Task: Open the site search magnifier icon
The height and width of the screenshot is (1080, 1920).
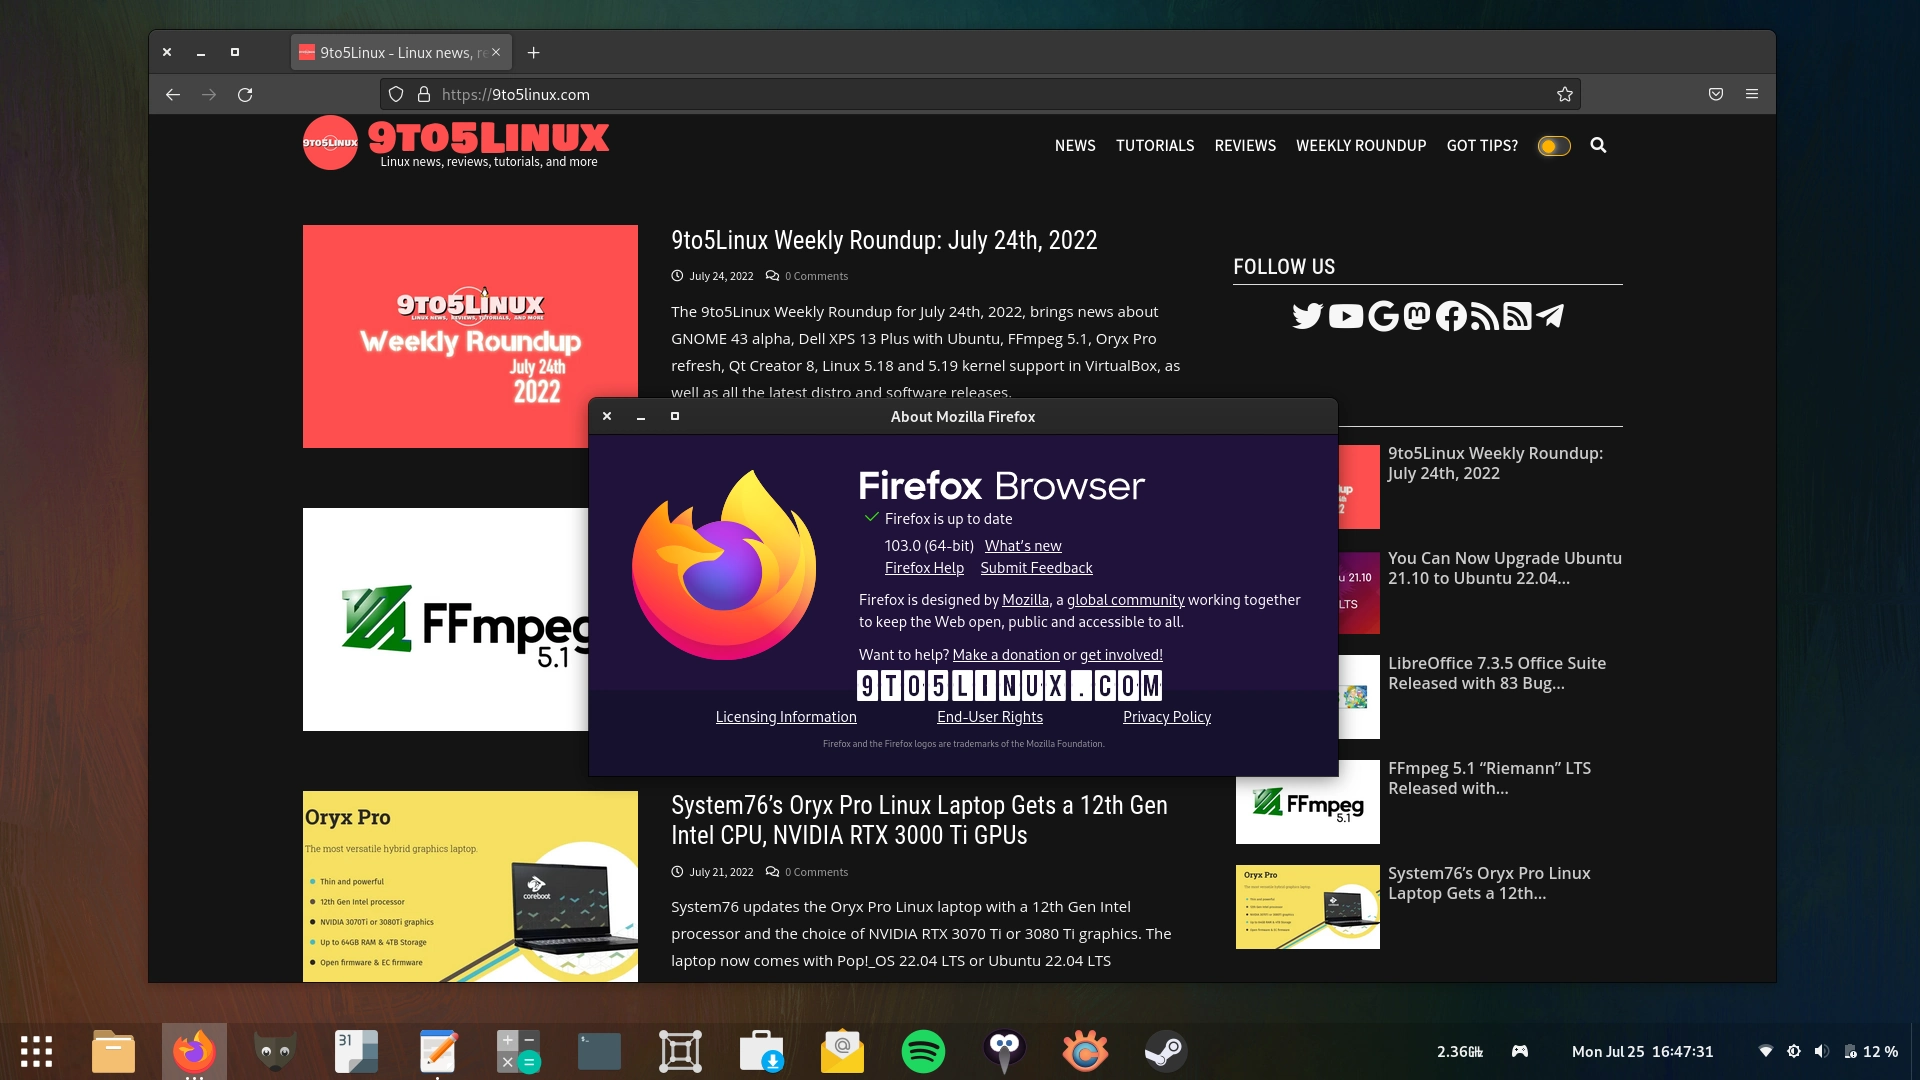Action: pyautogui.click(x=1598, y=145)
